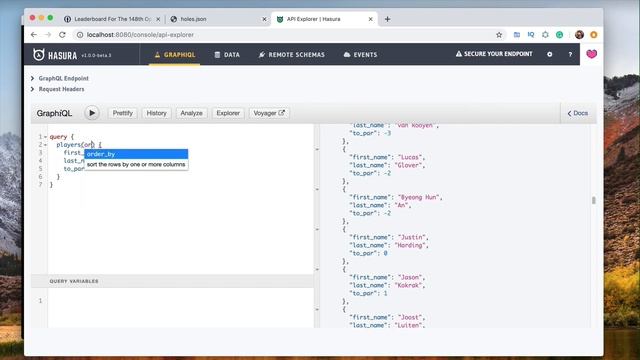Click the orange extension icon

pos(593,35)
